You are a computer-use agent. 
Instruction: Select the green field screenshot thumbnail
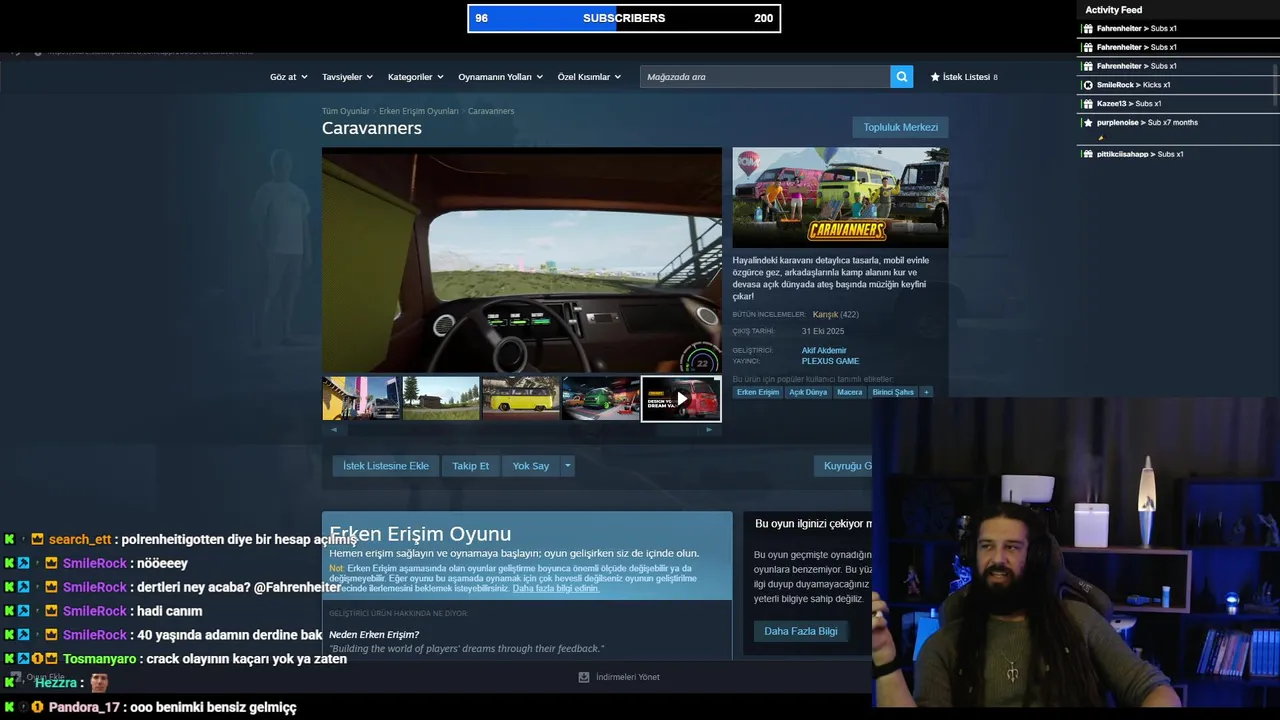click(x=441, y=399)
